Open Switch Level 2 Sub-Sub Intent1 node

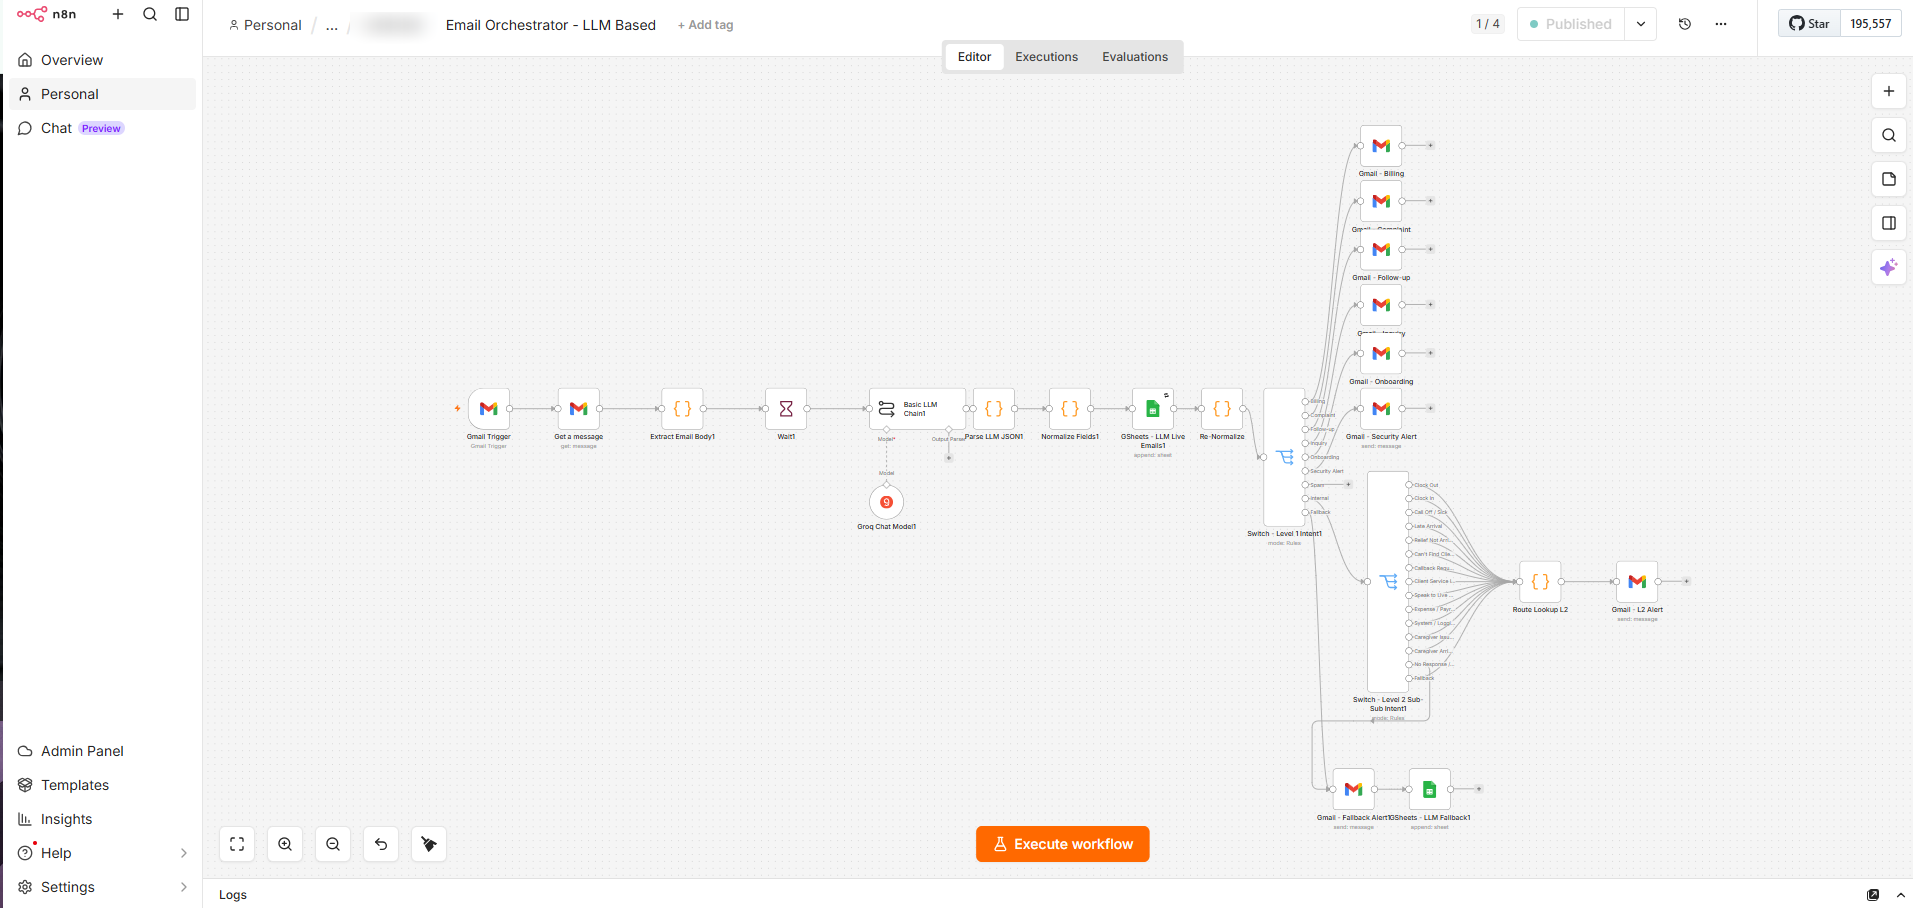tap(1388, 581)
